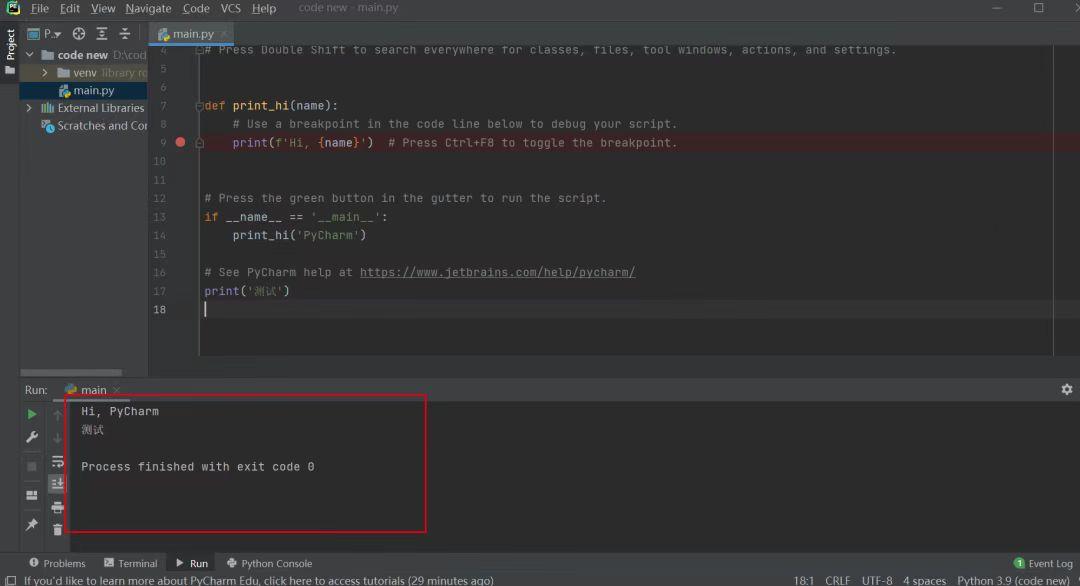Click the PyCharm logo icon
This screenshot has width=1080, height=586.
point(12,8)
